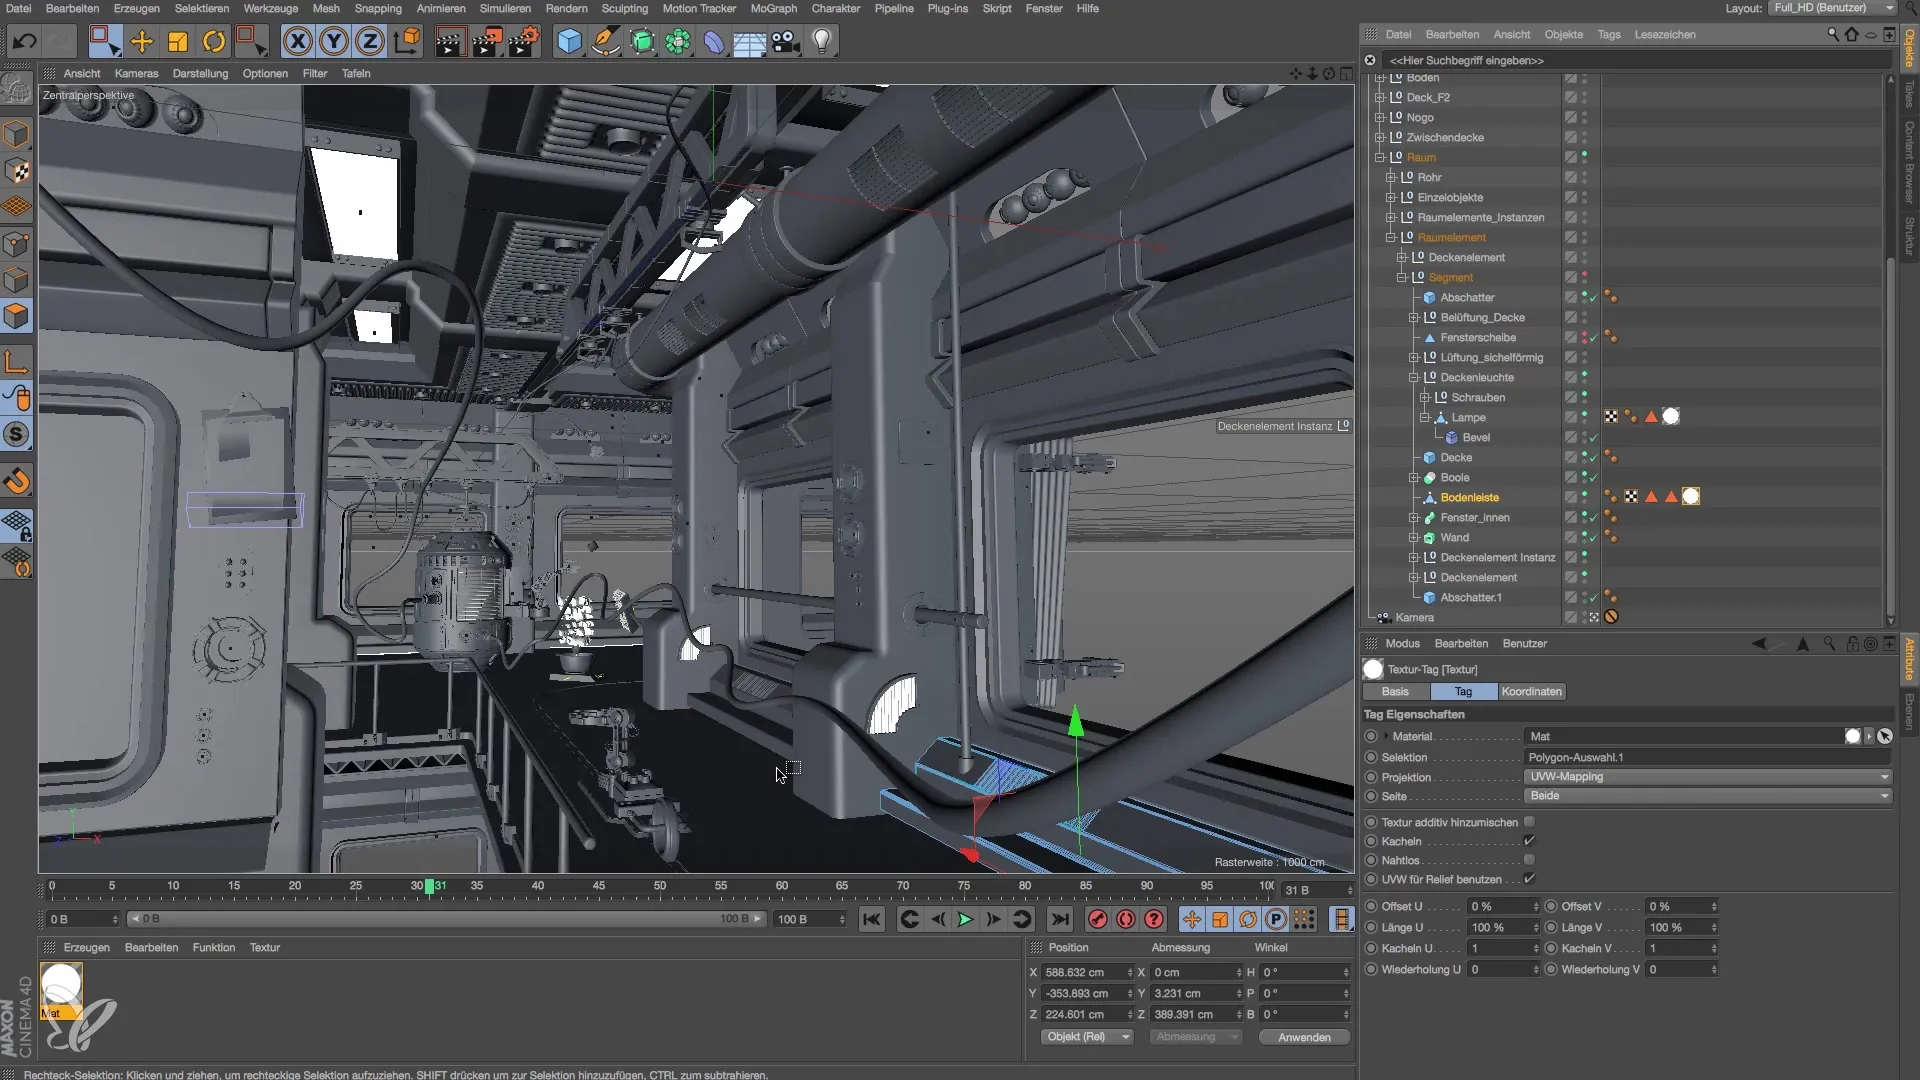1920x1080 pixels.
Task: Open the Mesh menu
Action: pos(326,8)
